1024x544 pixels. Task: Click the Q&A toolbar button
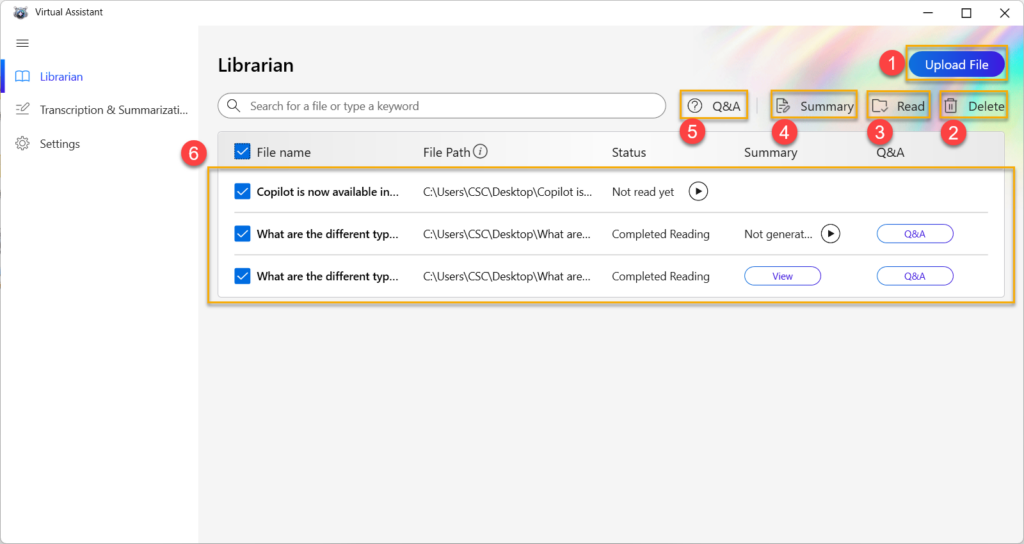click(714, 106)
